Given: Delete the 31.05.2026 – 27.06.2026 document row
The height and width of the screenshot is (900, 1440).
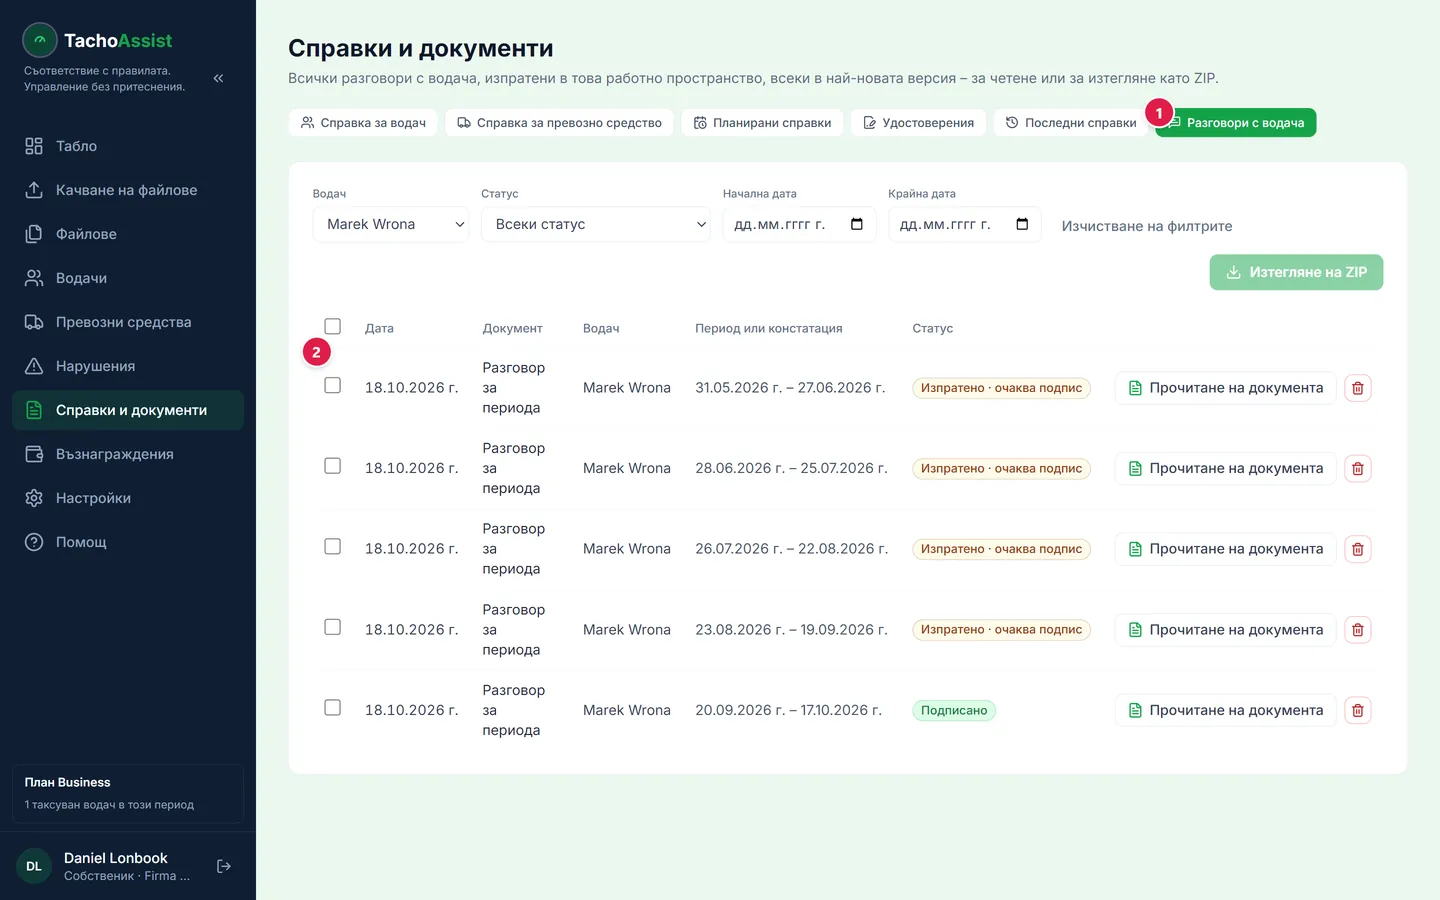Looking at the screenshot, I should coord(1358,388).
